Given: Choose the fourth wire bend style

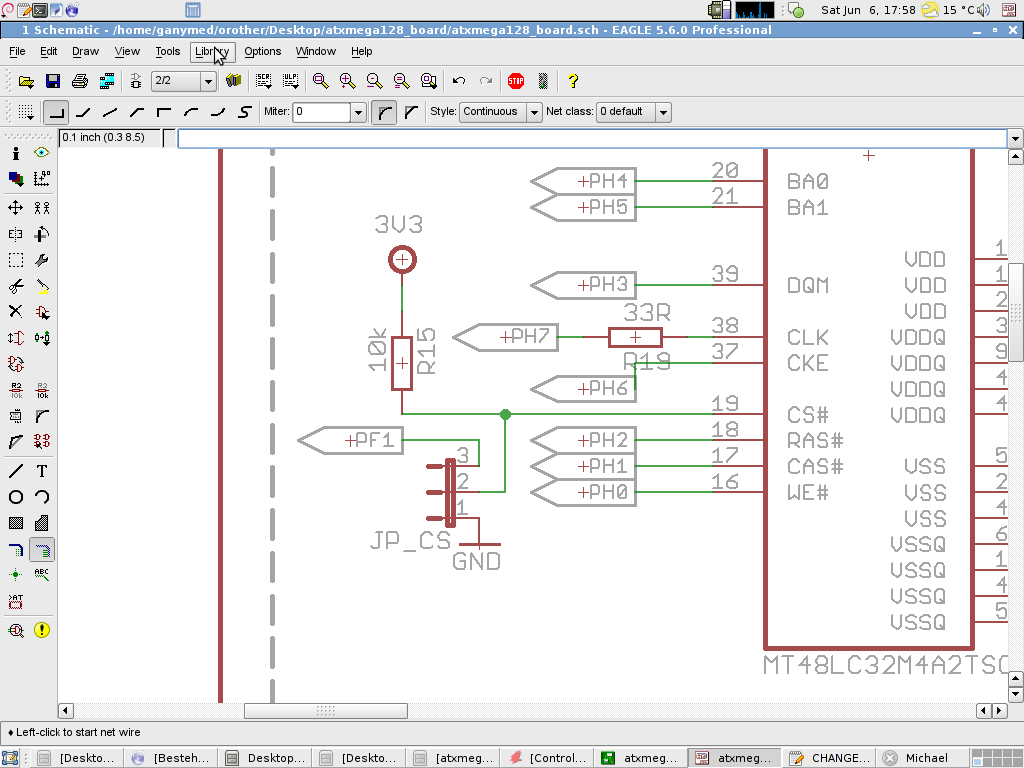Looking at the screenshot, I should click(136, 112).
